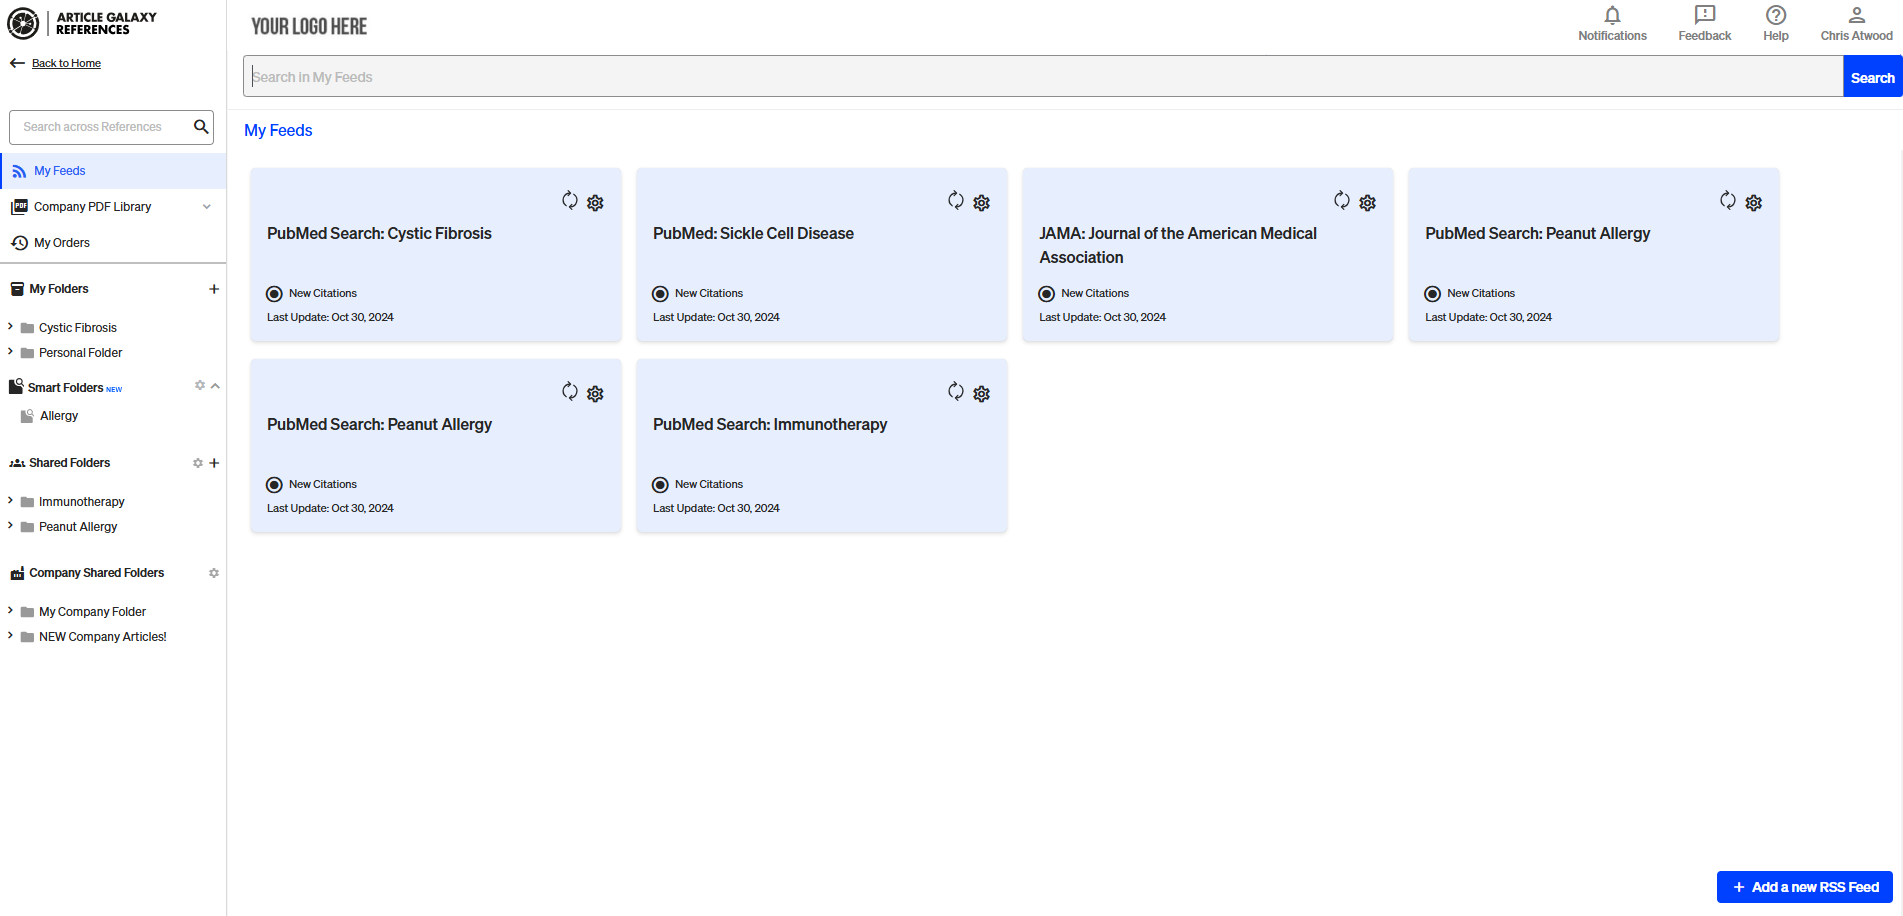Screen dimensions: 1903x916
Task: Click the magnifier in Search across References
Action: click(x=201, y=127)
